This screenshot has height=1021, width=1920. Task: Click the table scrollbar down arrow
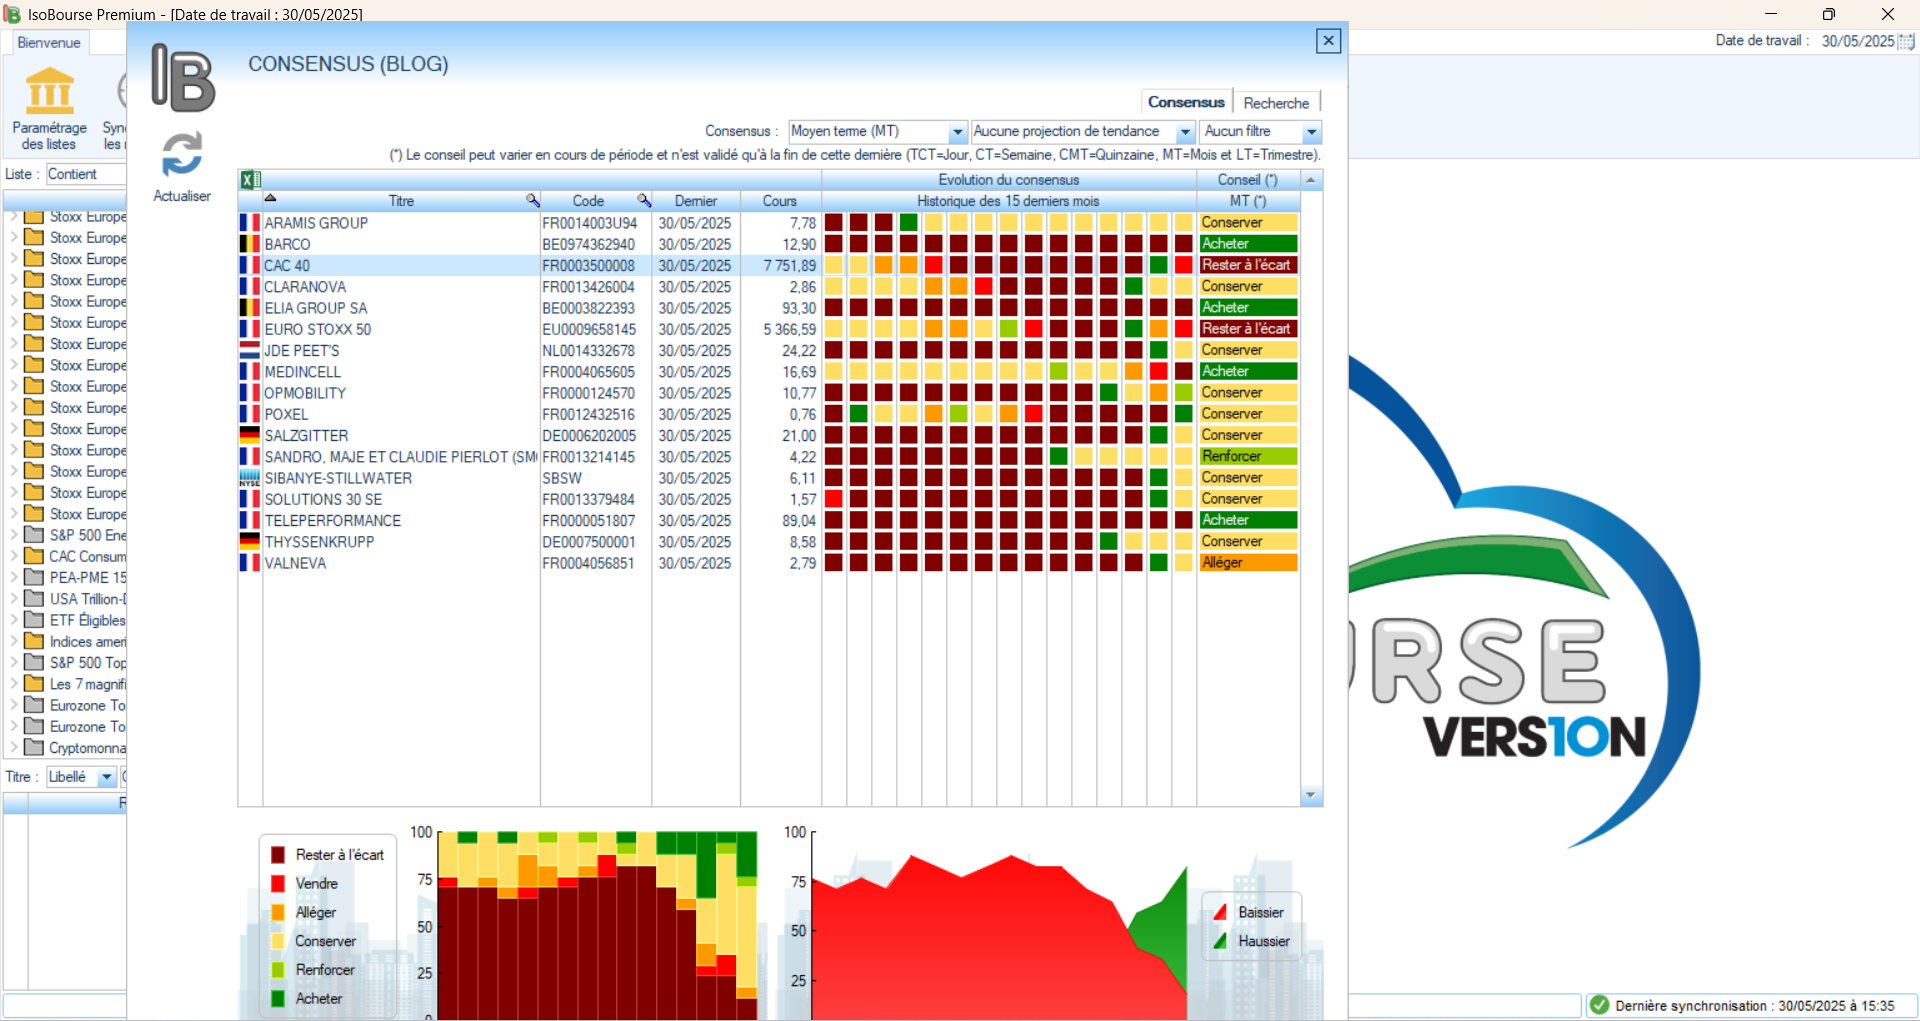coord(1310,796)
